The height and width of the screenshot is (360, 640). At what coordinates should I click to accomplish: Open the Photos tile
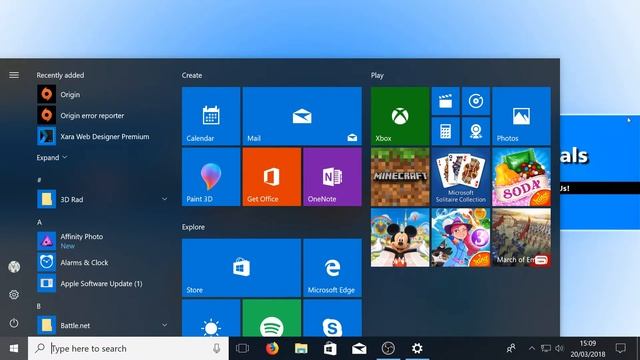click(x=521, y=116)
